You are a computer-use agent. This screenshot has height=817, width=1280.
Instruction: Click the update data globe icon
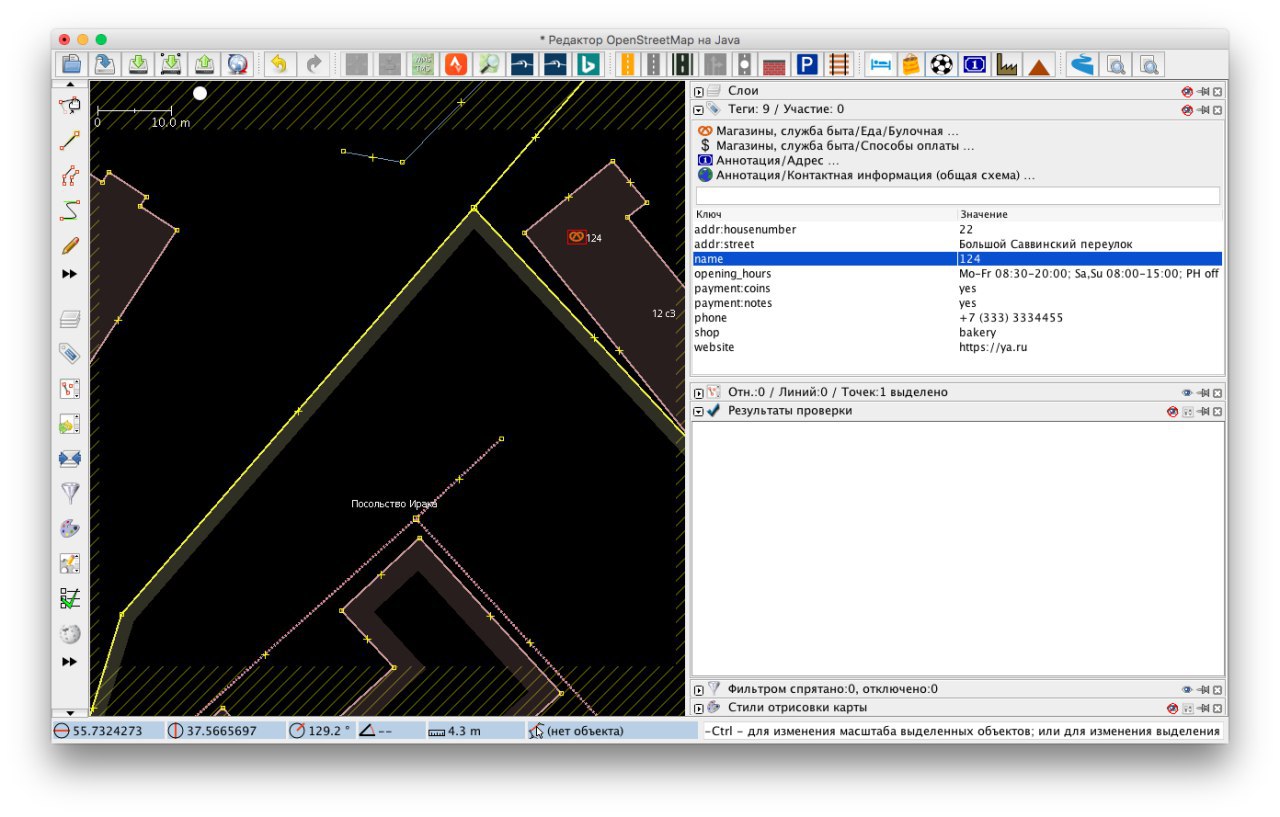click(x=237, y=64)
